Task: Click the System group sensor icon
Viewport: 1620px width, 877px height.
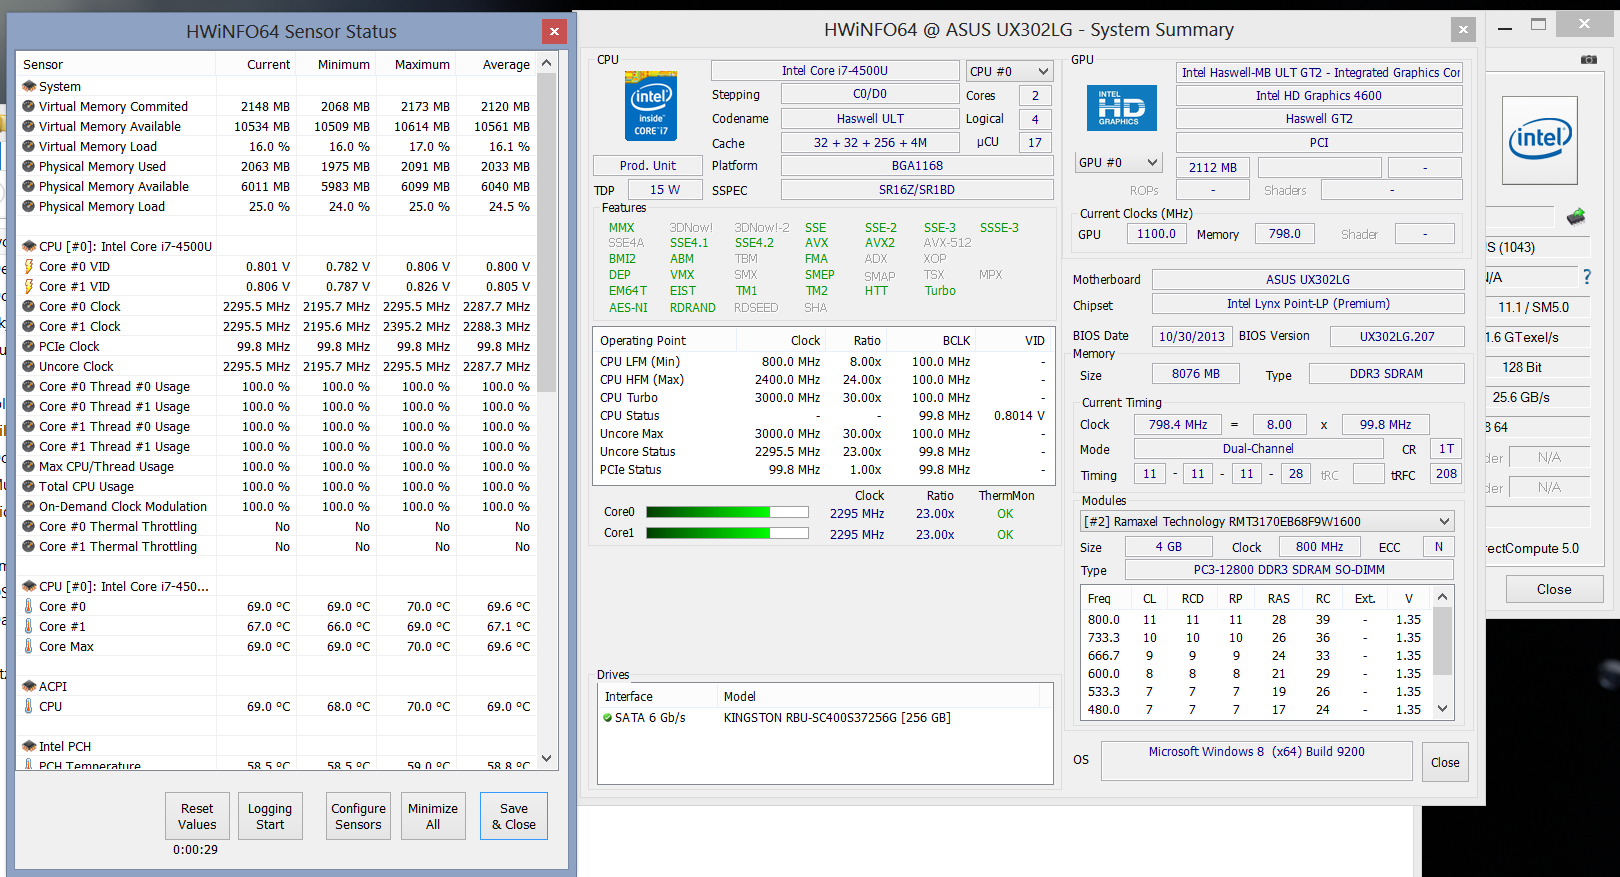Action: pyautogui.click(x=29, y=86)
